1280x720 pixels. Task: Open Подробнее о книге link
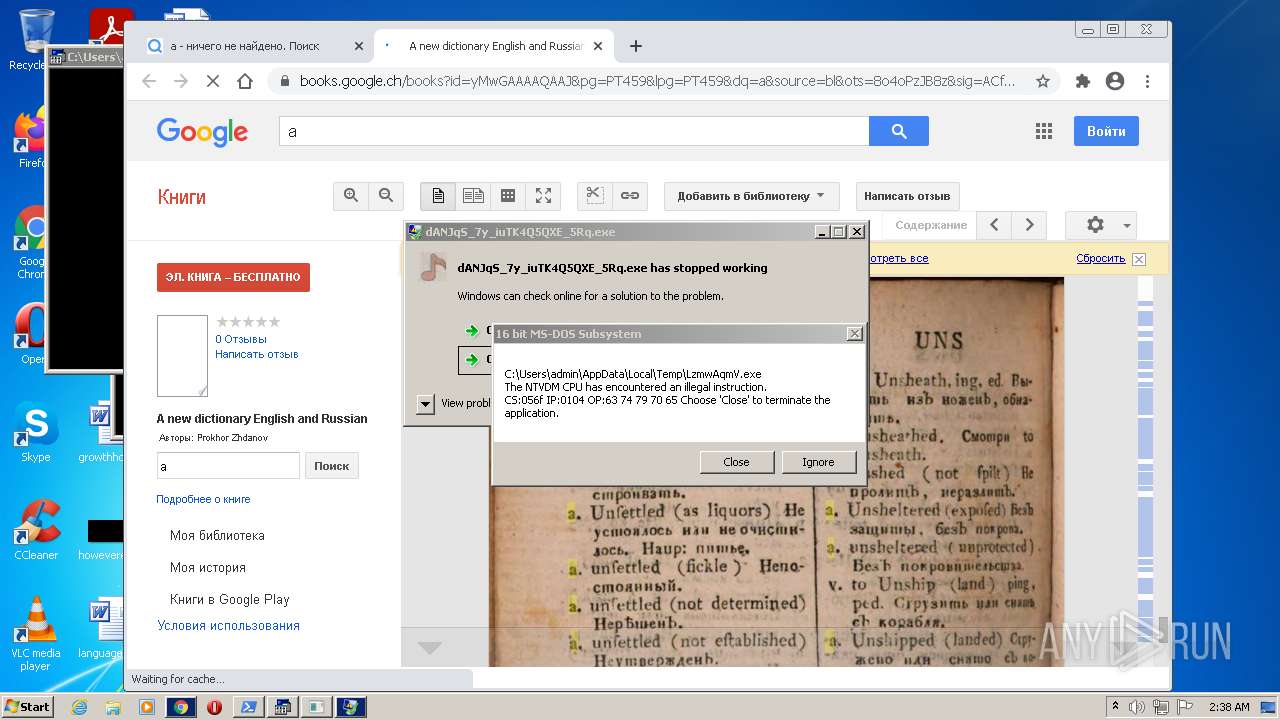pos(203,499)
